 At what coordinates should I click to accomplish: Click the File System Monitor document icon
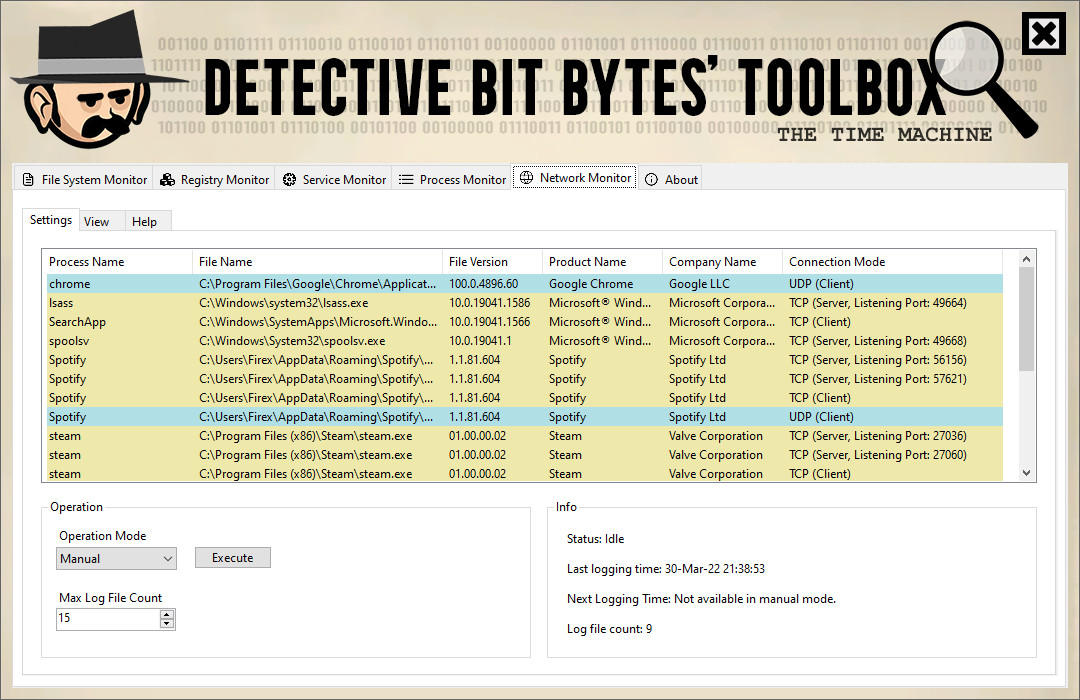click(28, 179)
